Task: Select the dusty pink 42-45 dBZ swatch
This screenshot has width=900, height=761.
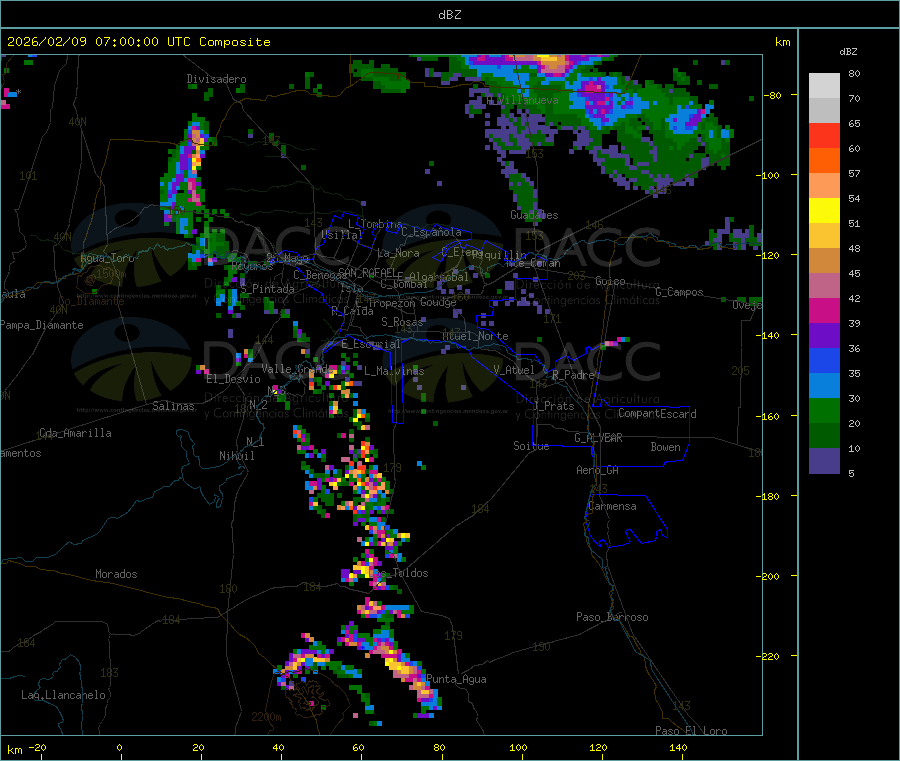Action: [x=824, y=286]
